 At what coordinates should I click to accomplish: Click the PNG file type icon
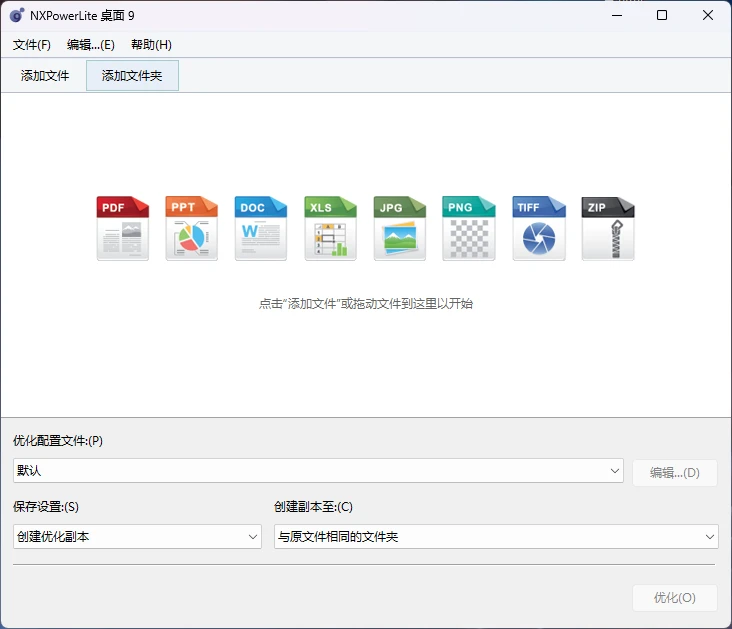[x=469, y=228]
